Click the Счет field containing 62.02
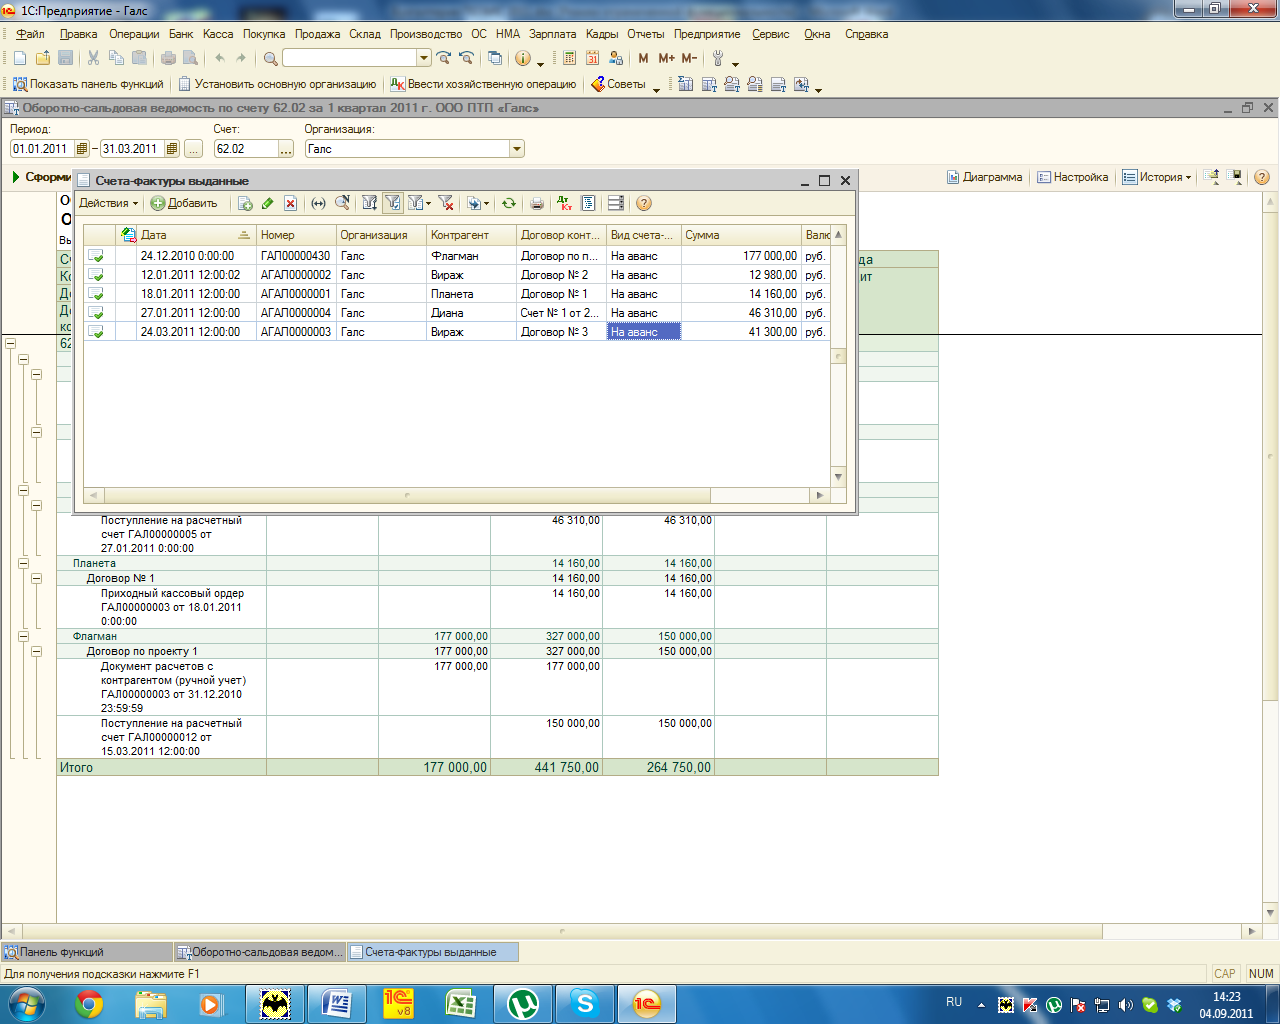1280x1024 pixels. click(x=245, y=149)
